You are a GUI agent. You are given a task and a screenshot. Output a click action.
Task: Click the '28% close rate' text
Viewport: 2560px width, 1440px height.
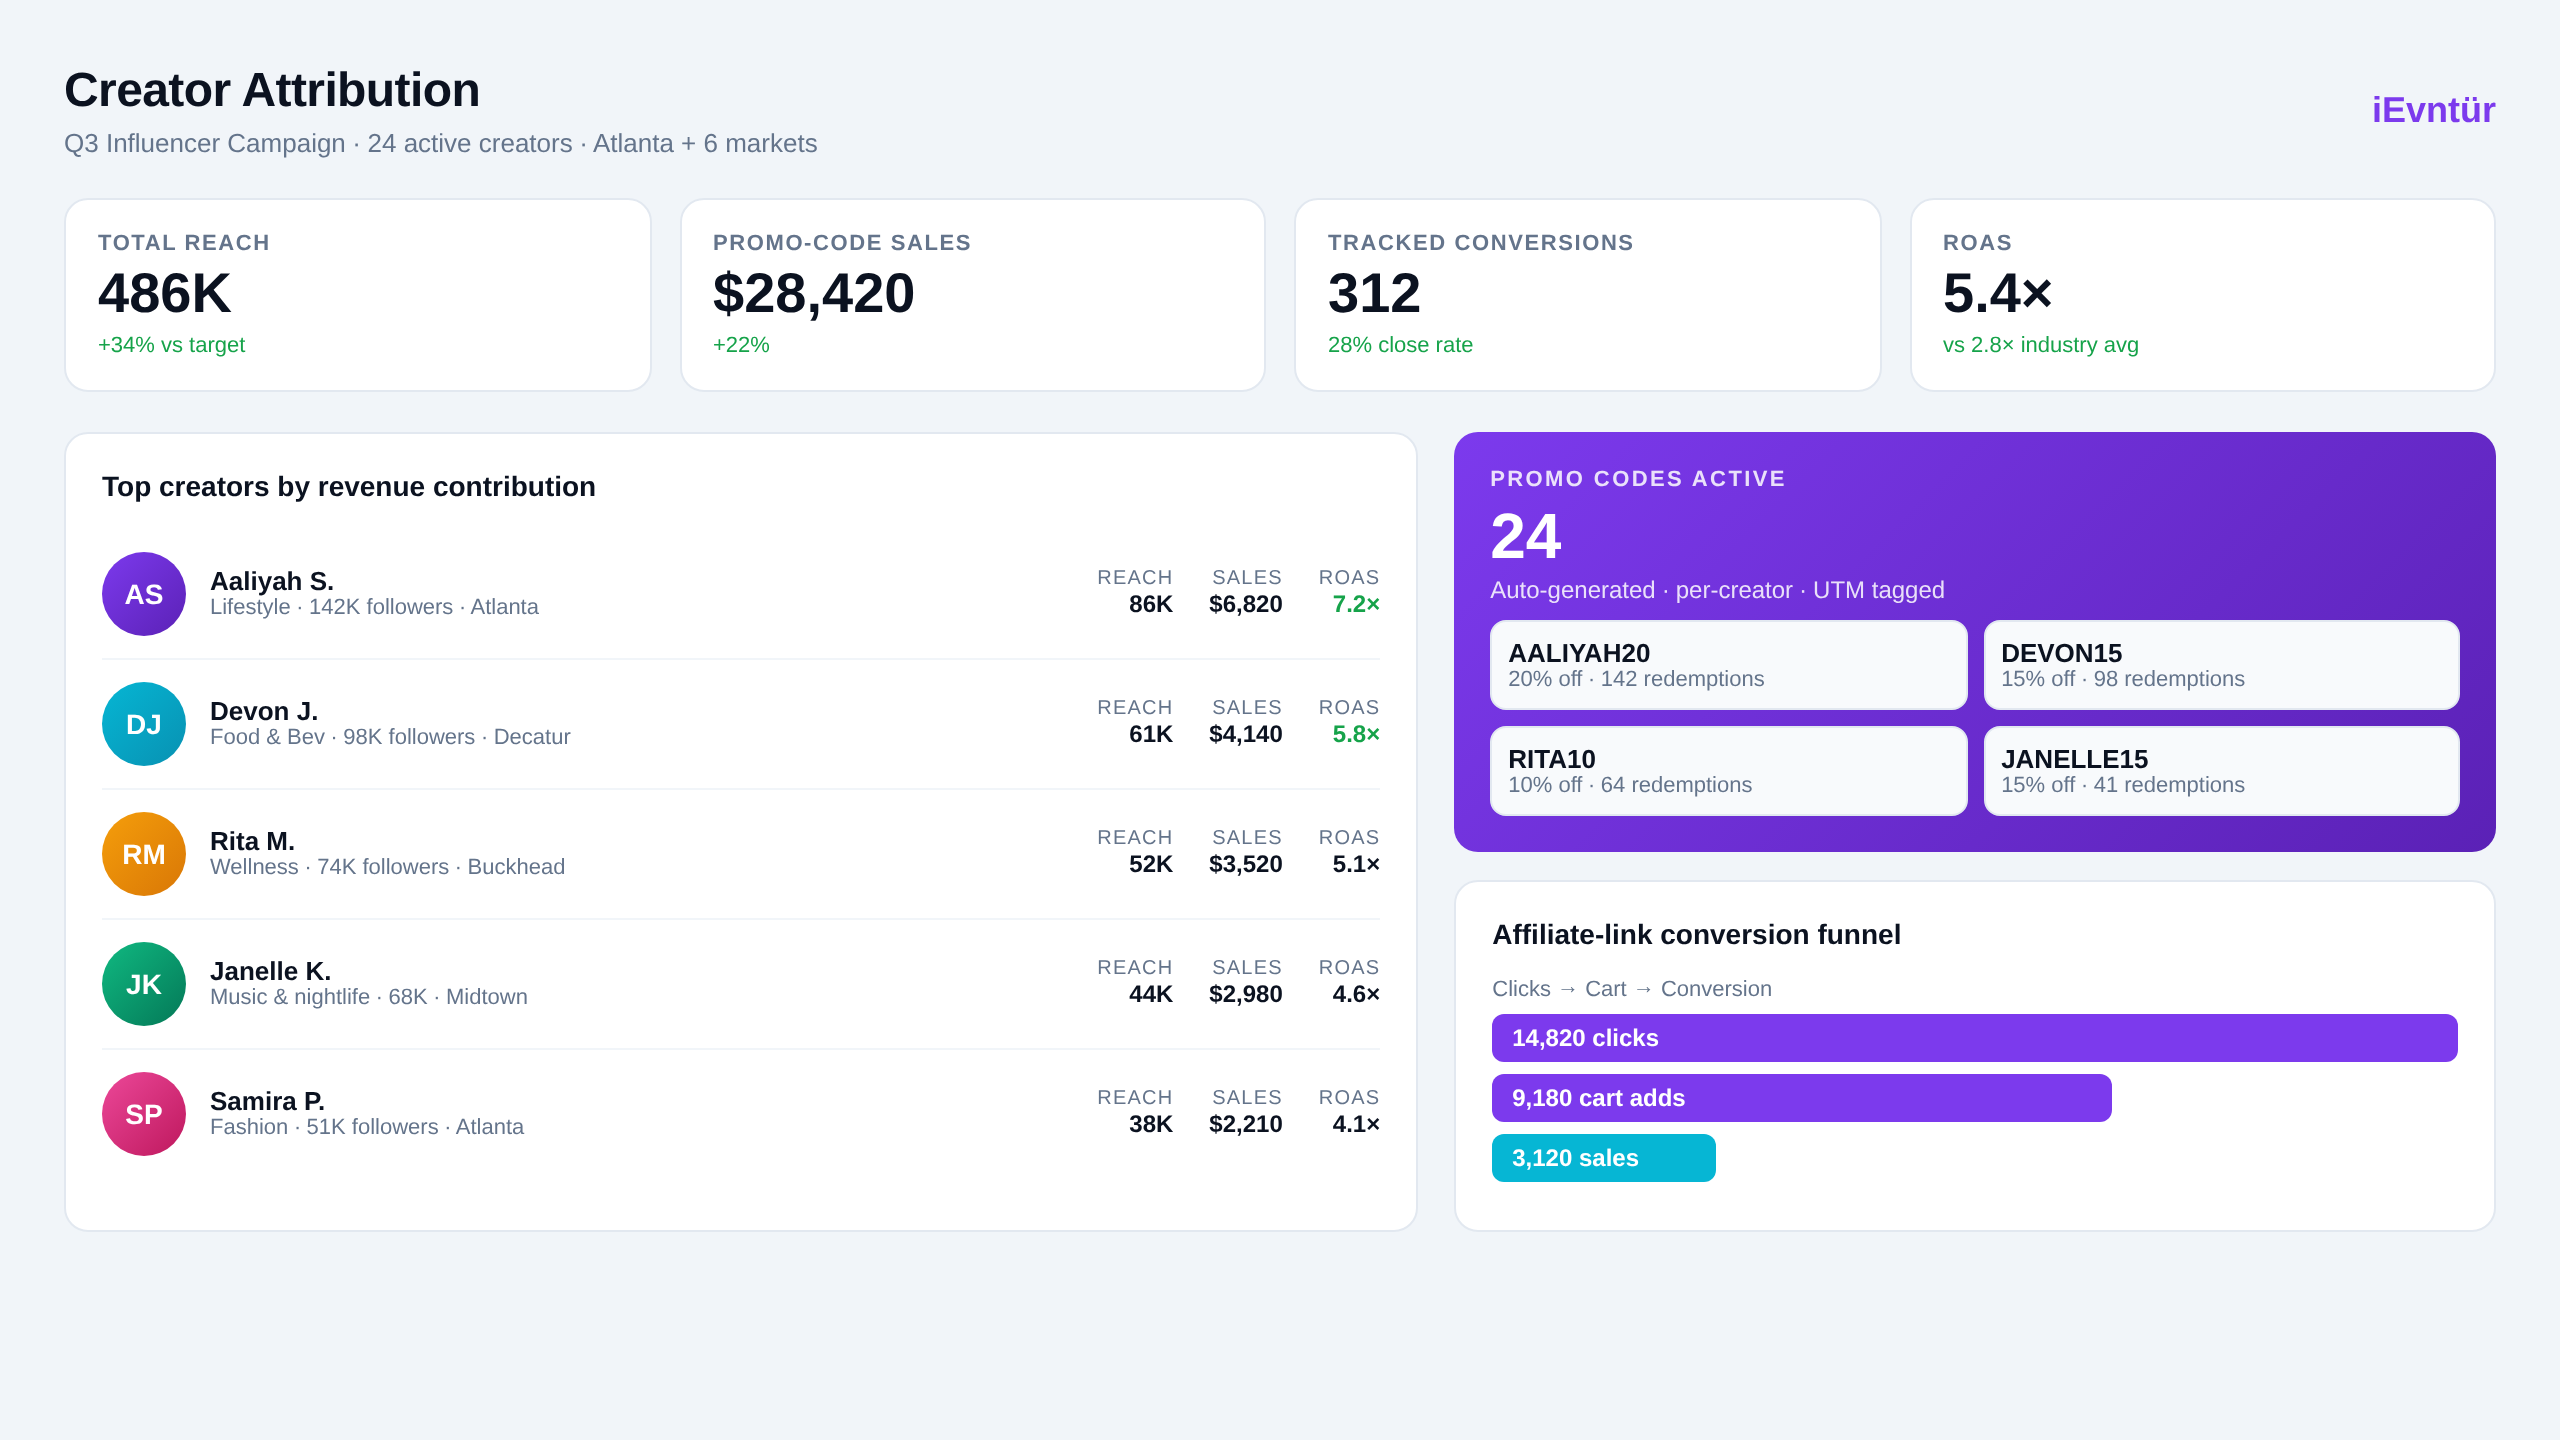pyautogui.click(x=1400, y=345)
